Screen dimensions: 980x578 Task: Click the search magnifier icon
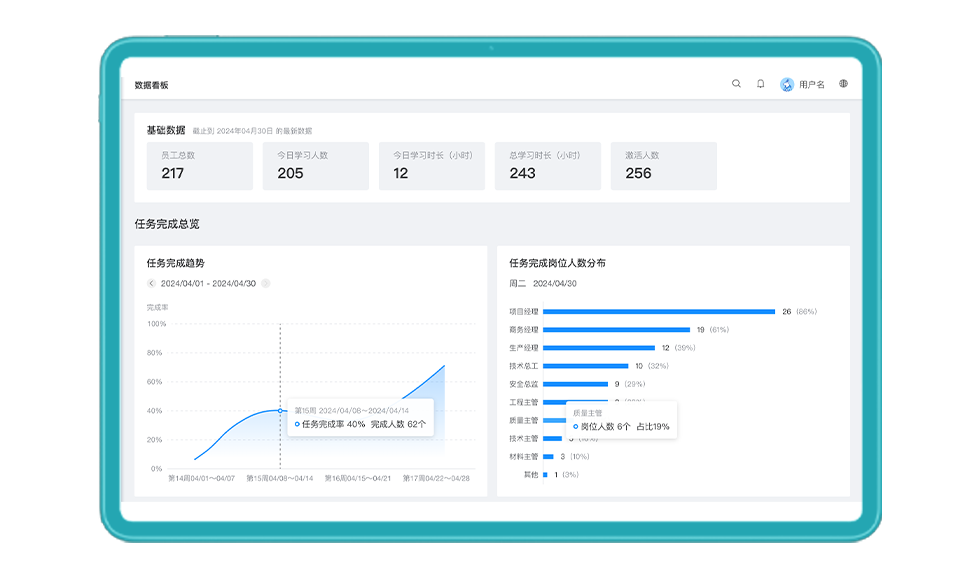pos(736,84)
